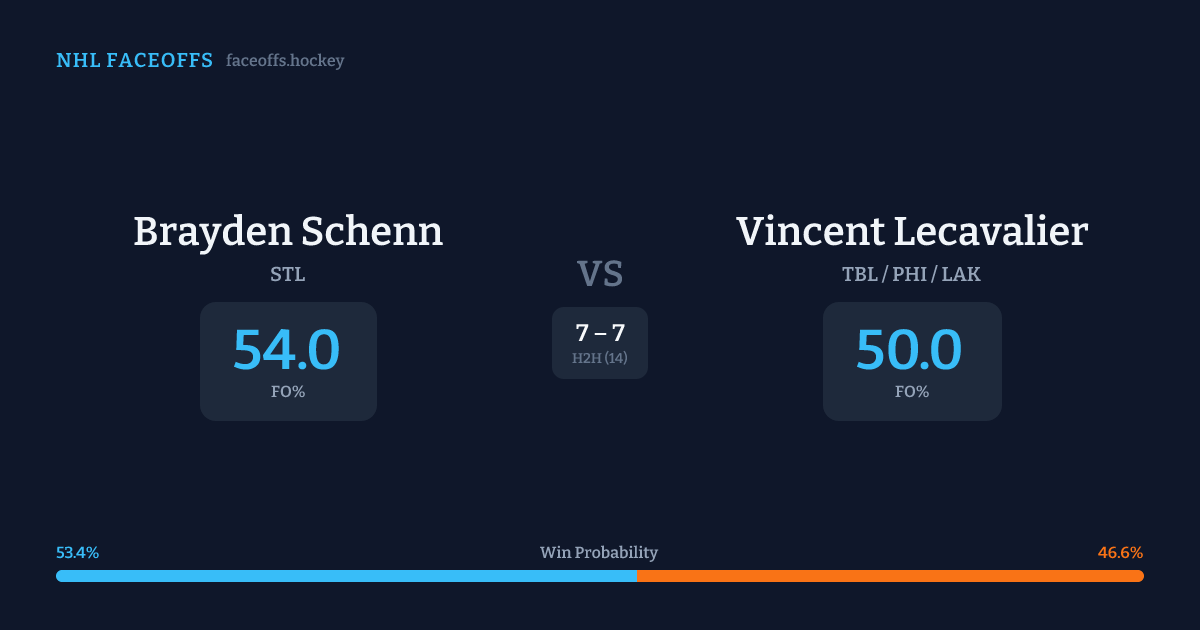Click the 46.6% win probability figure
1200x630 pixels.
(1120, 553)
